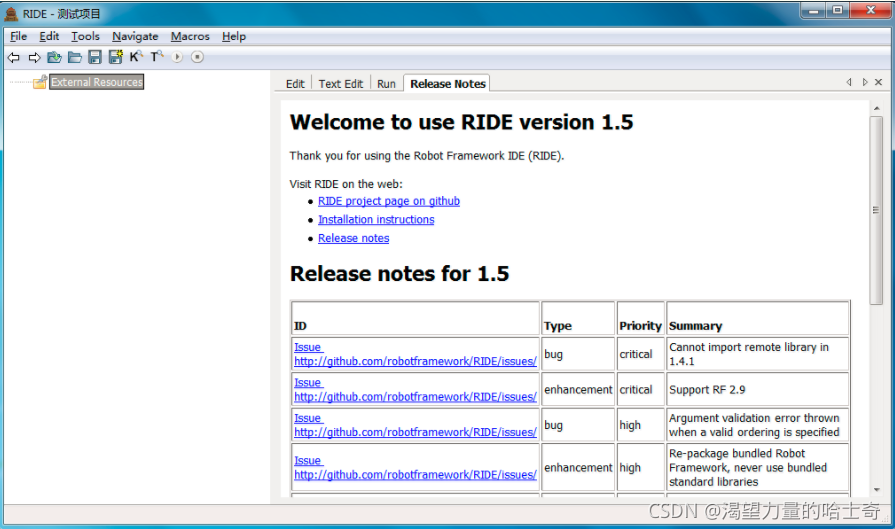
Task: Click 'Cannot import remote library in 1.4.1' cell
Action: coord(757,354)
